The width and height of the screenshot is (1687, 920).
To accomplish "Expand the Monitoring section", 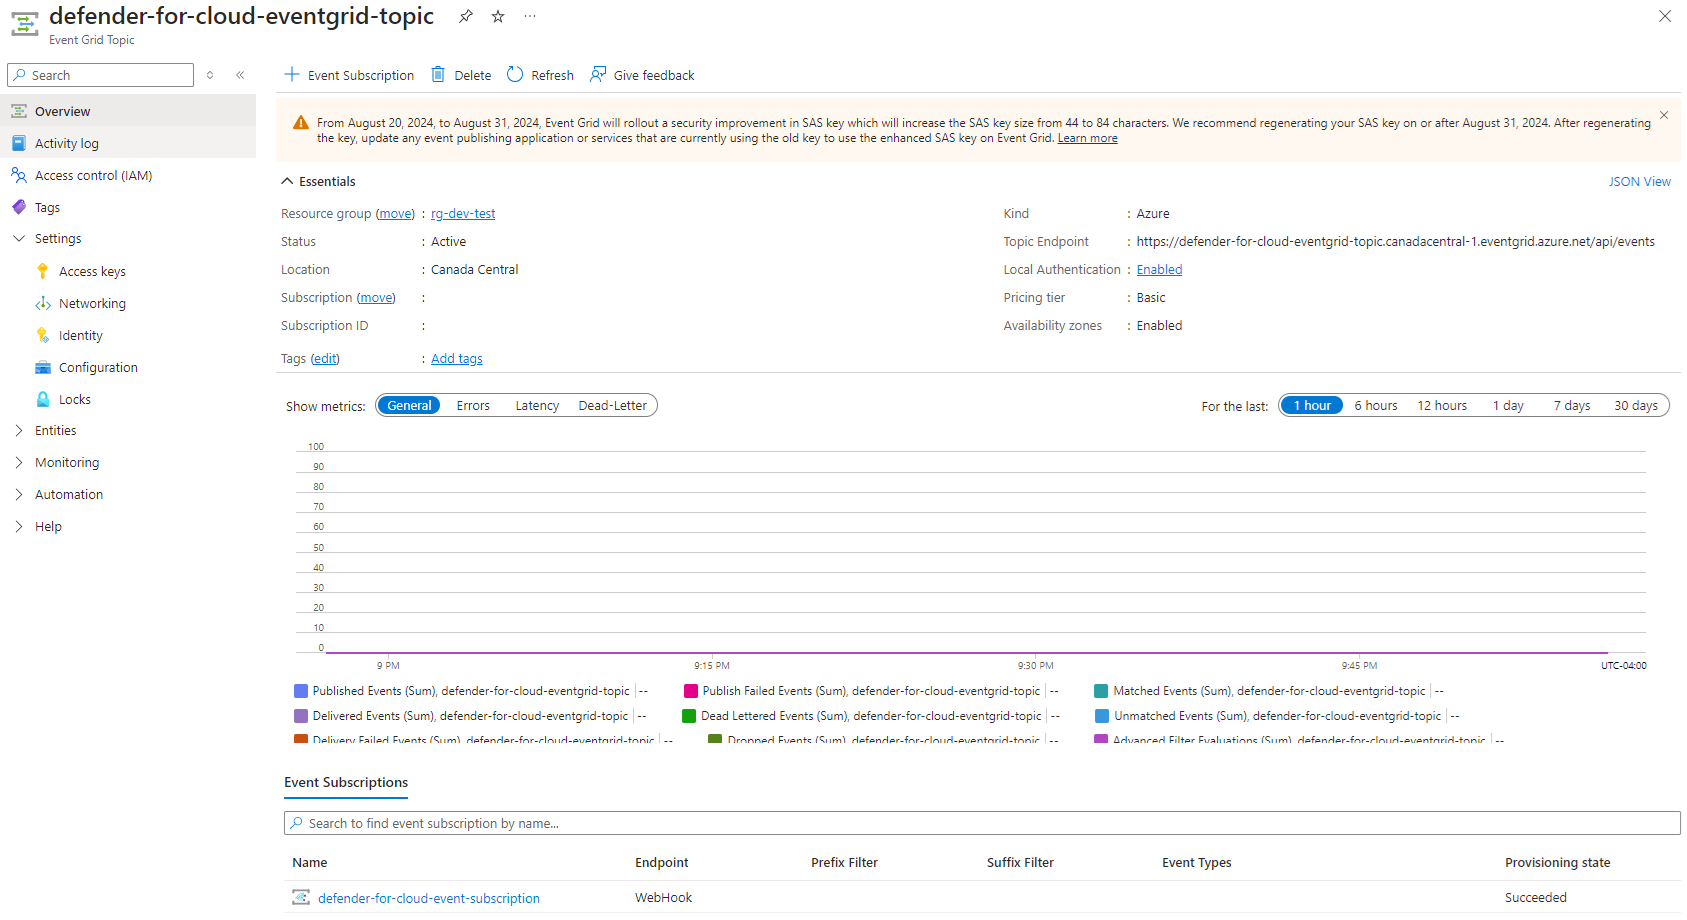I will tap(19, 462).
